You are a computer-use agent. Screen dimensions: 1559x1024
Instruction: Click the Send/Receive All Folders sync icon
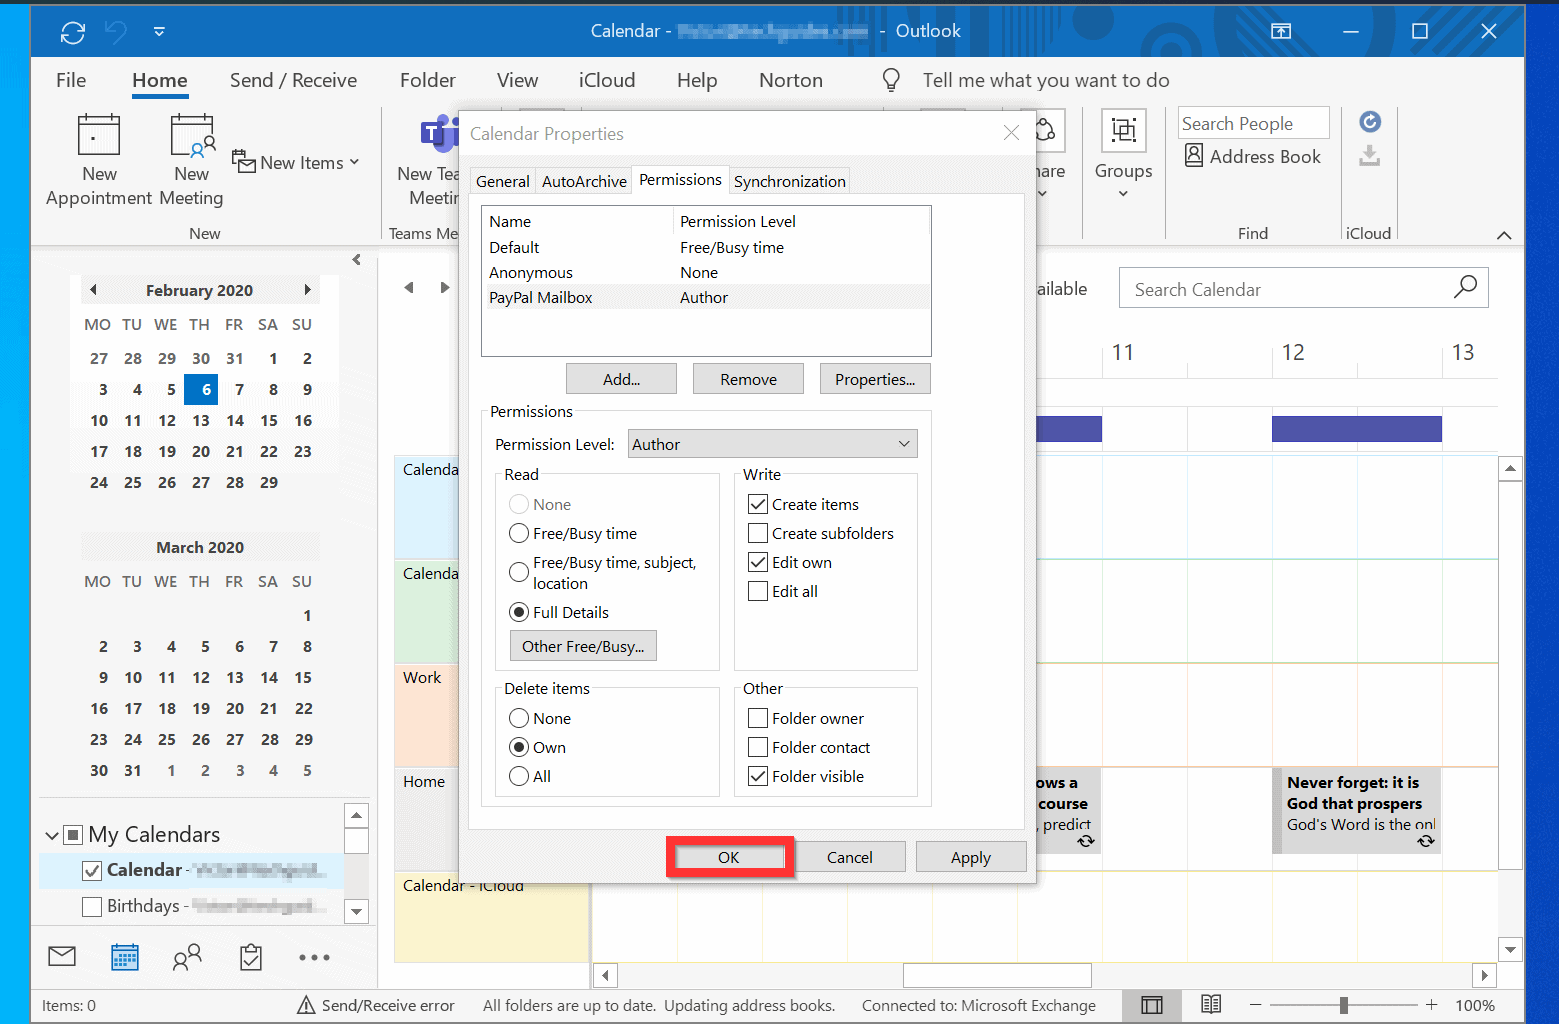point(73,32)
